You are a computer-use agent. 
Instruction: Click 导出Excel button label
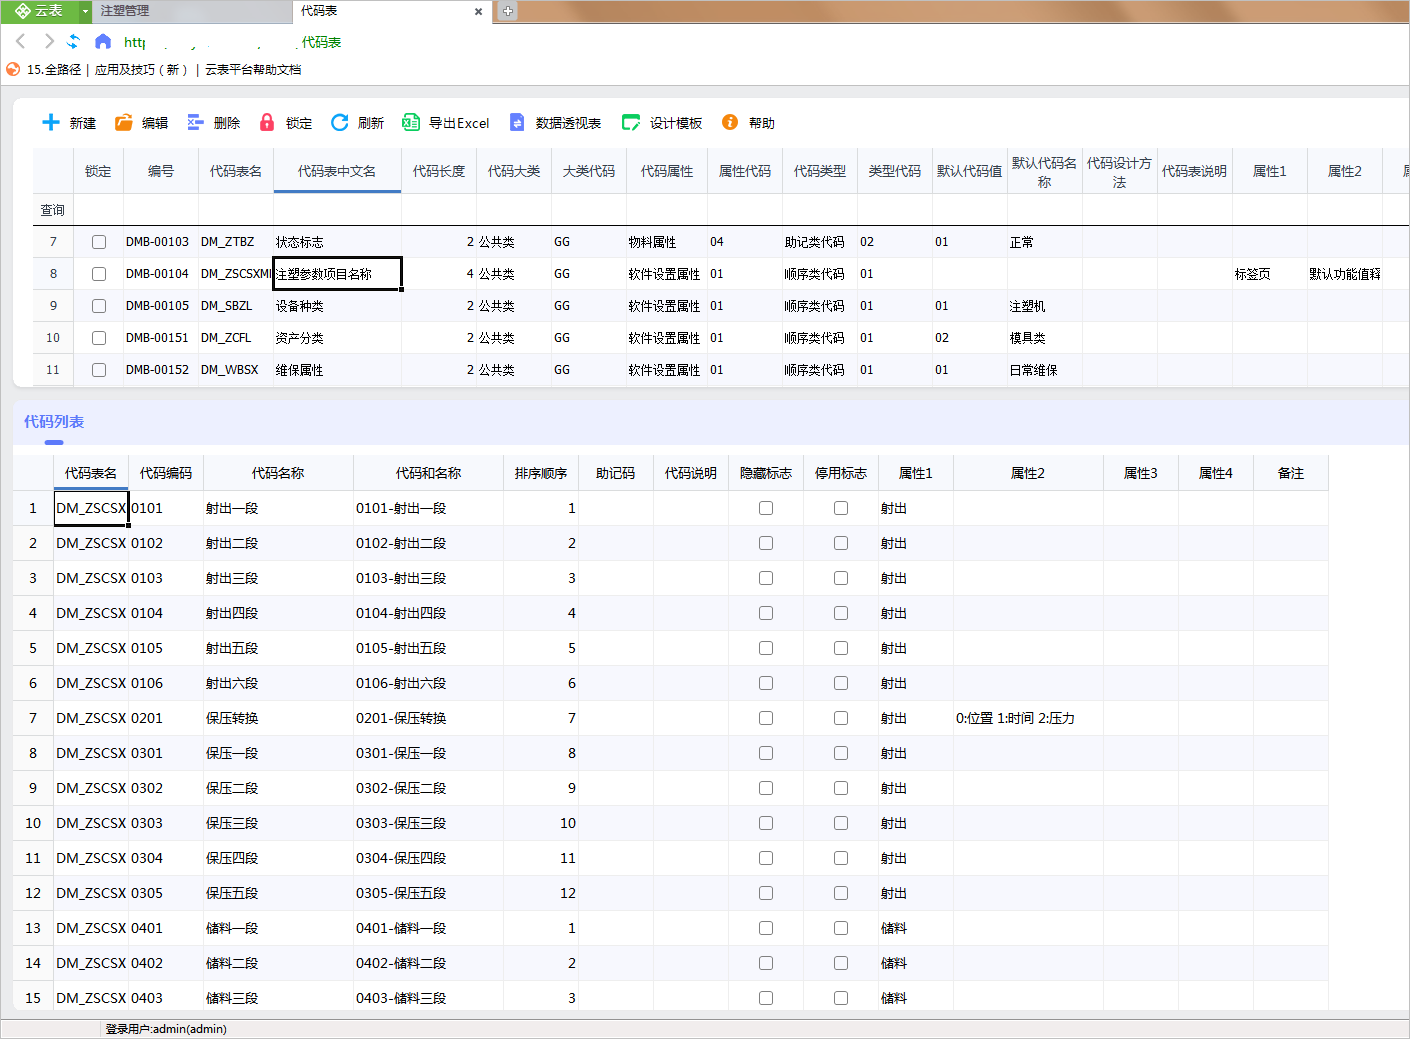coord(459,123)
